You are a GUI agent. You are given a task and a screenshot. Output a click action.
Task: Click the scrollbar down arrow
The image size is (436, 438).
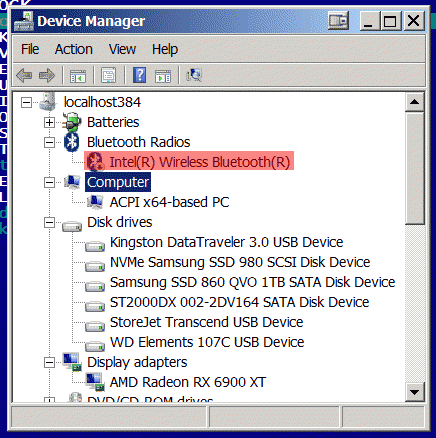pyautogui.click(x=414, y=392)
